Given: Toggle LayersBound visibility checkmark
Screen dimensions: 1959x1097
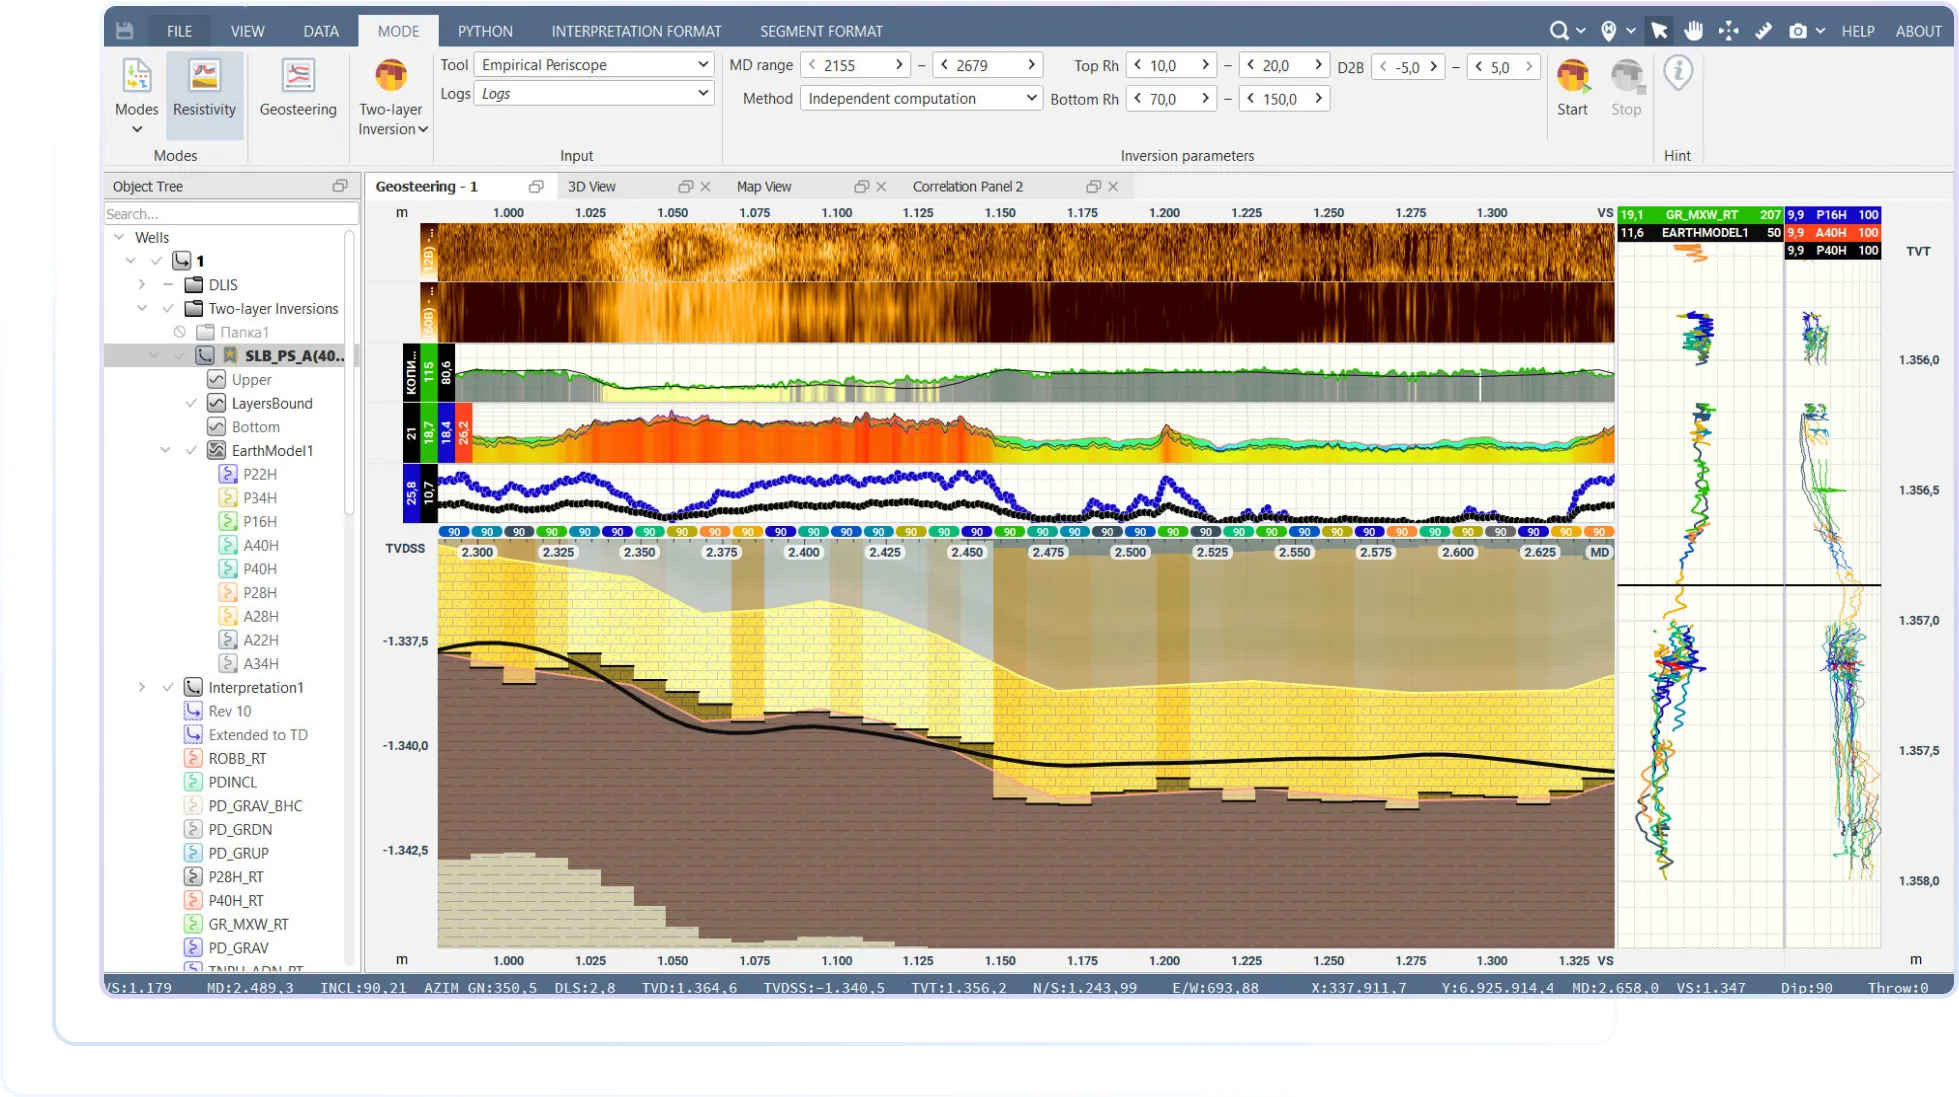Looking at the screenshot, I should 191,403.
